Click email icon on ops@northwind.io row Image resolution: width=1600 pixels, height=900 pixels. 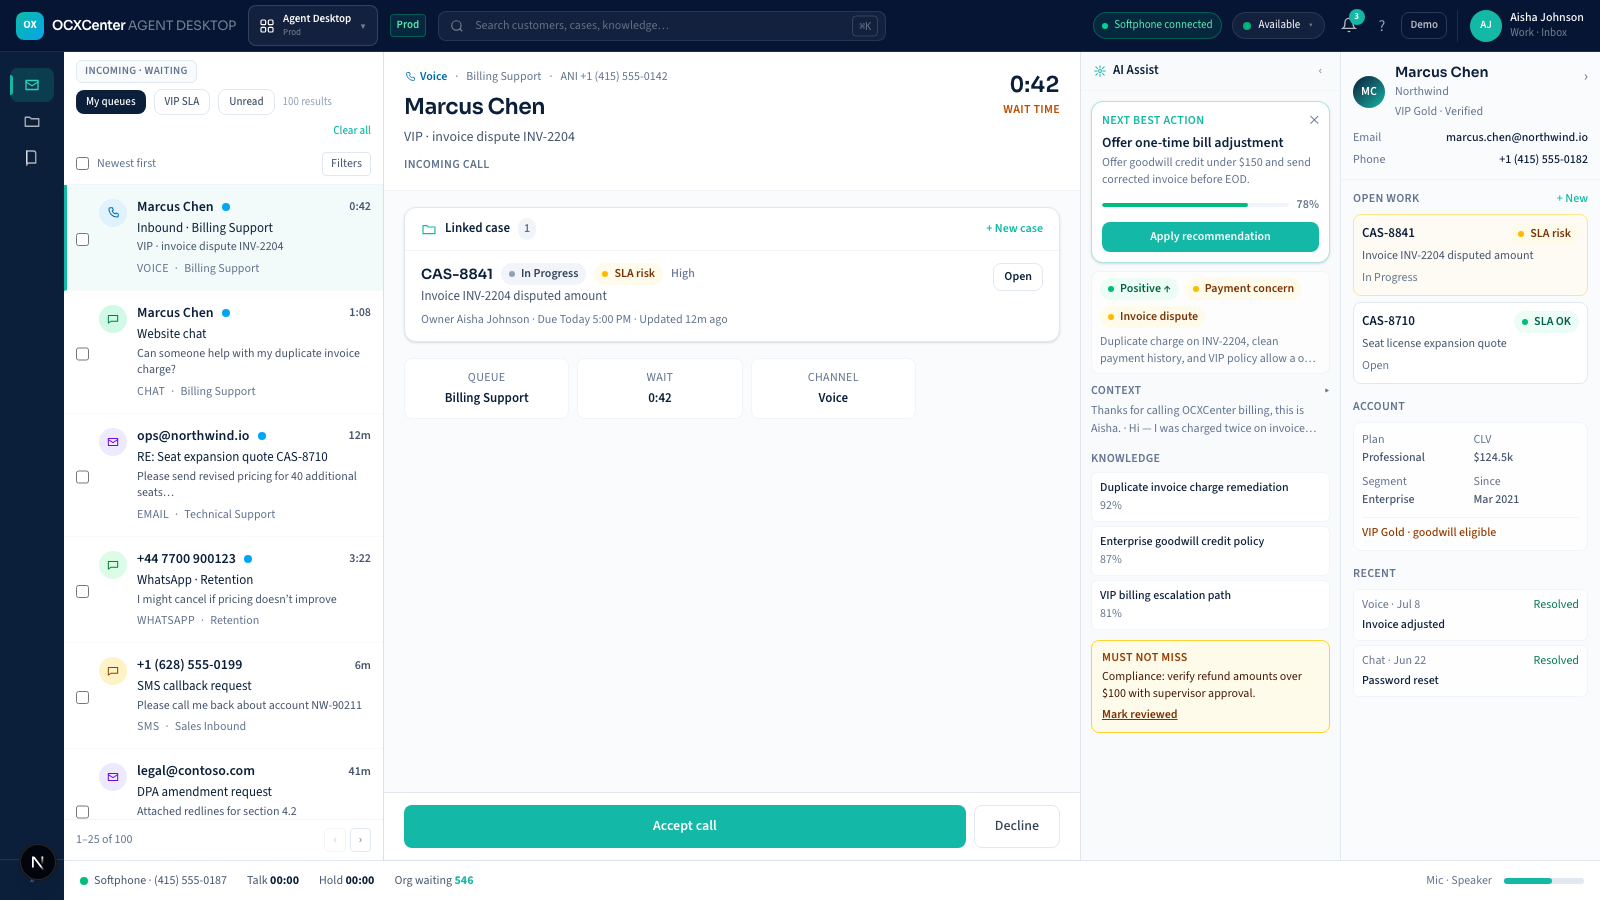[113, 442]
